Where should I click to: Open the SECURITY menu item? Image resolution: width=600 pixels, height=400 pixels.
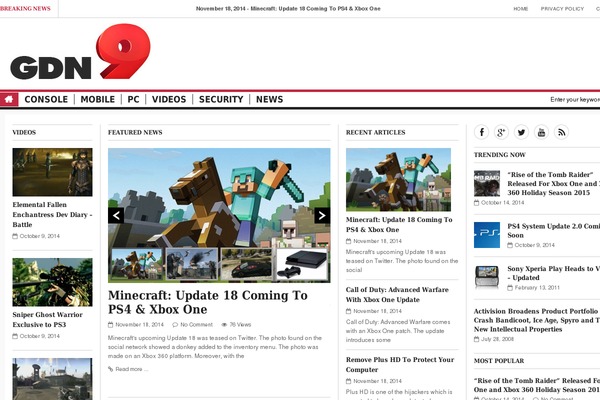click(x=221, y=100)
